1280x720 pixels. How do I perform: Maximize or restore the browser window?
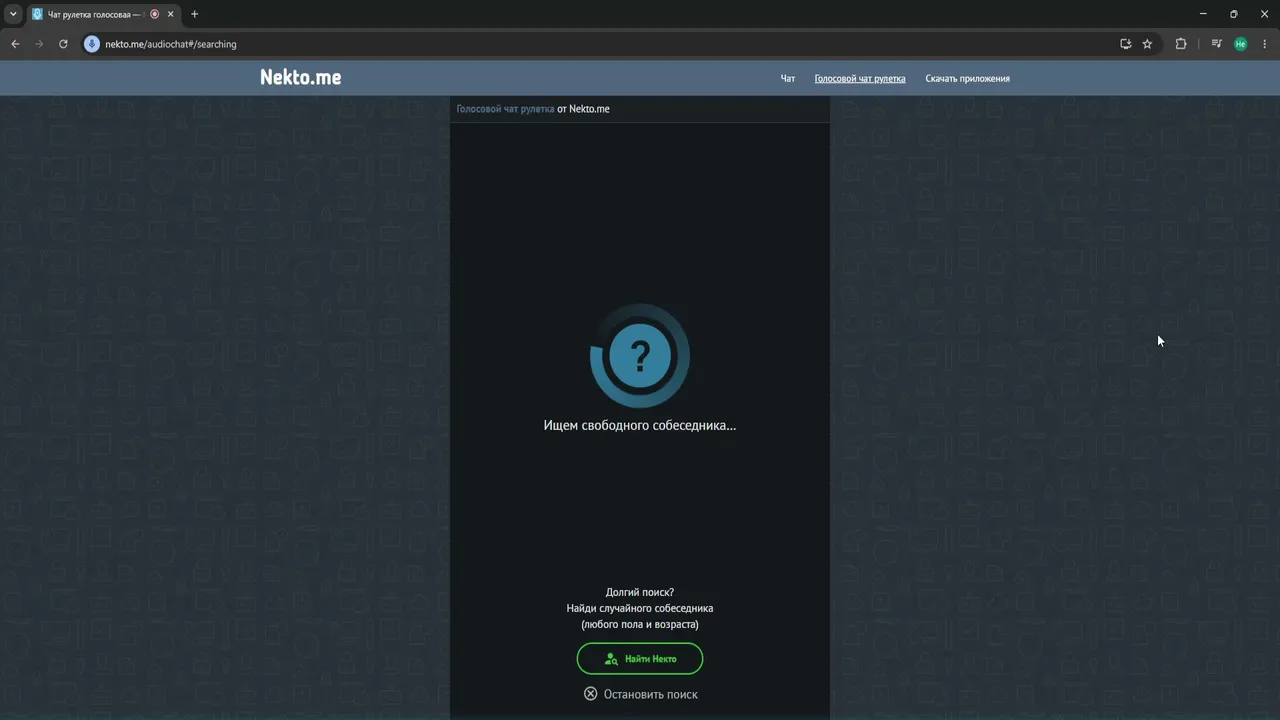[x=1233, y=14]
